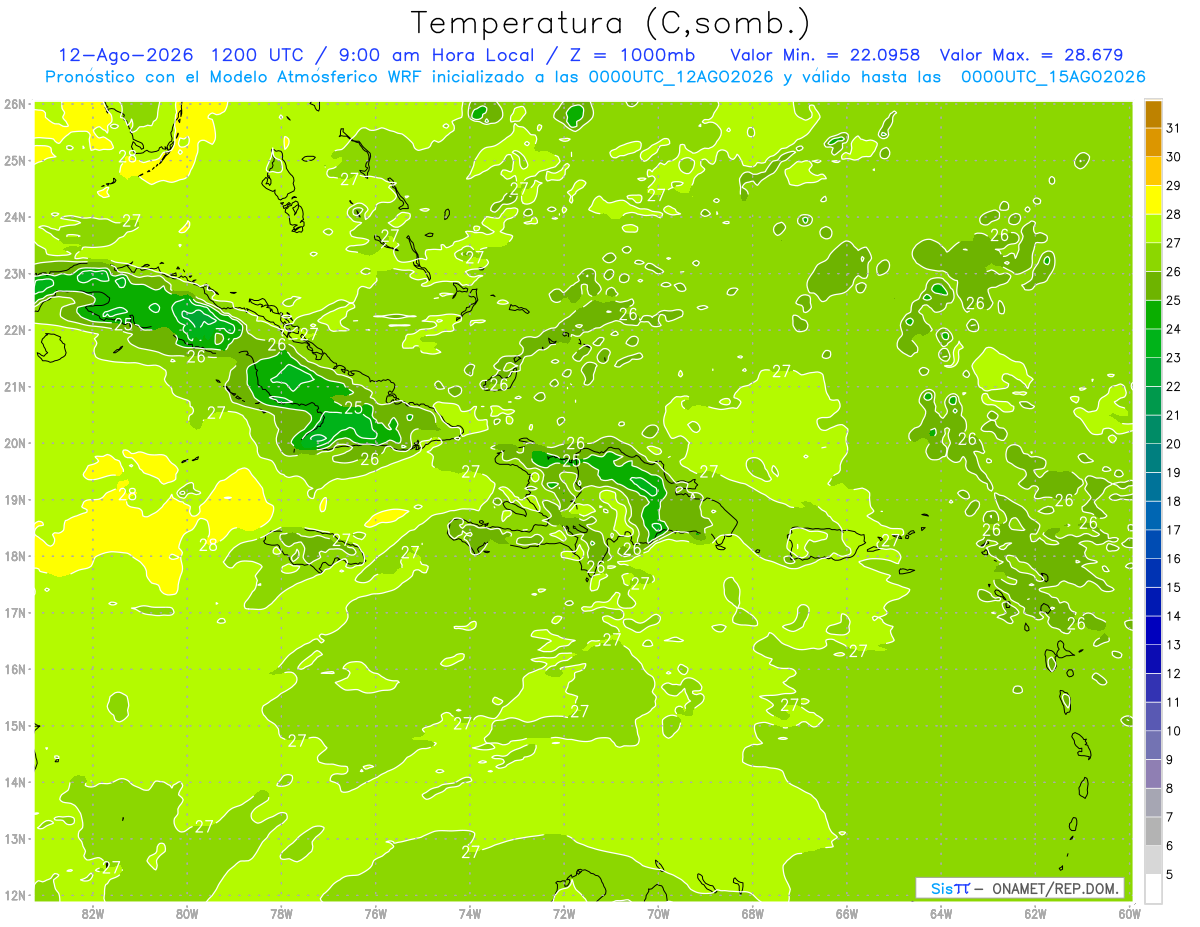Click the legend scale value "22"
Image resolution: width=1200 pixels, height=927 pixels.
coord(1173,387)
